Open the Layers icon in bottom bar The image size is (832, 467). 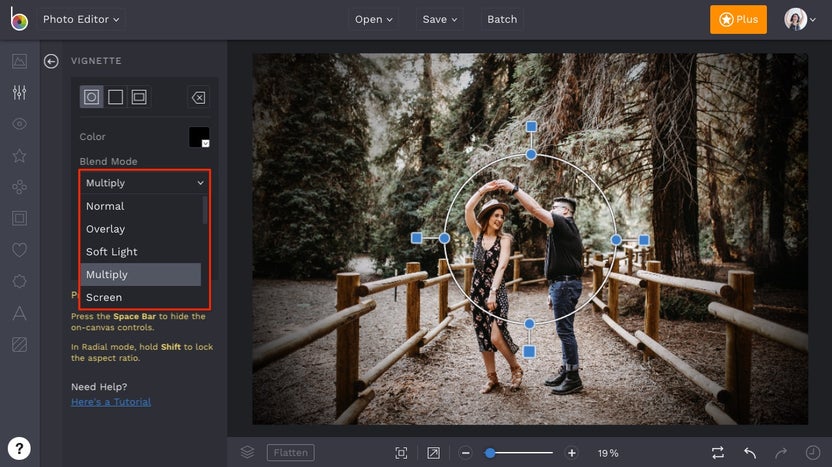(247, 453)
